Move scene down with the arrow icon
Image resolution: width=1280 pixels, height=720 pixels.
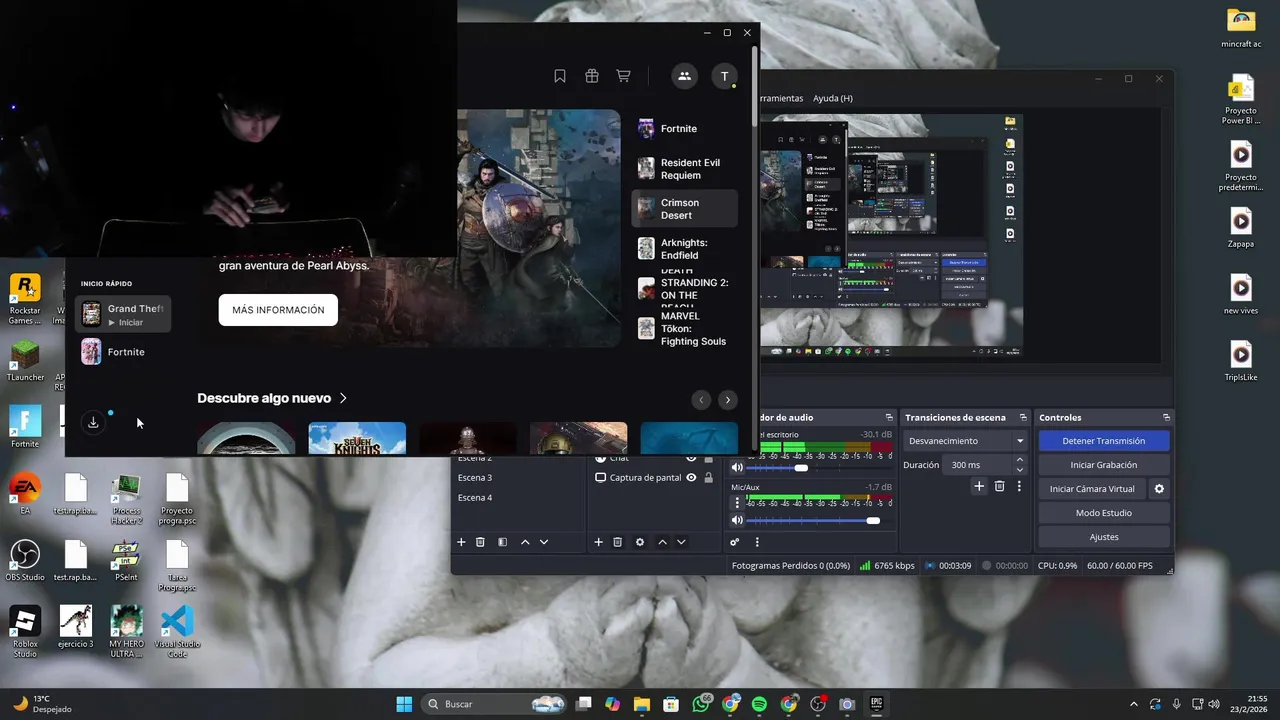[544, 542]
